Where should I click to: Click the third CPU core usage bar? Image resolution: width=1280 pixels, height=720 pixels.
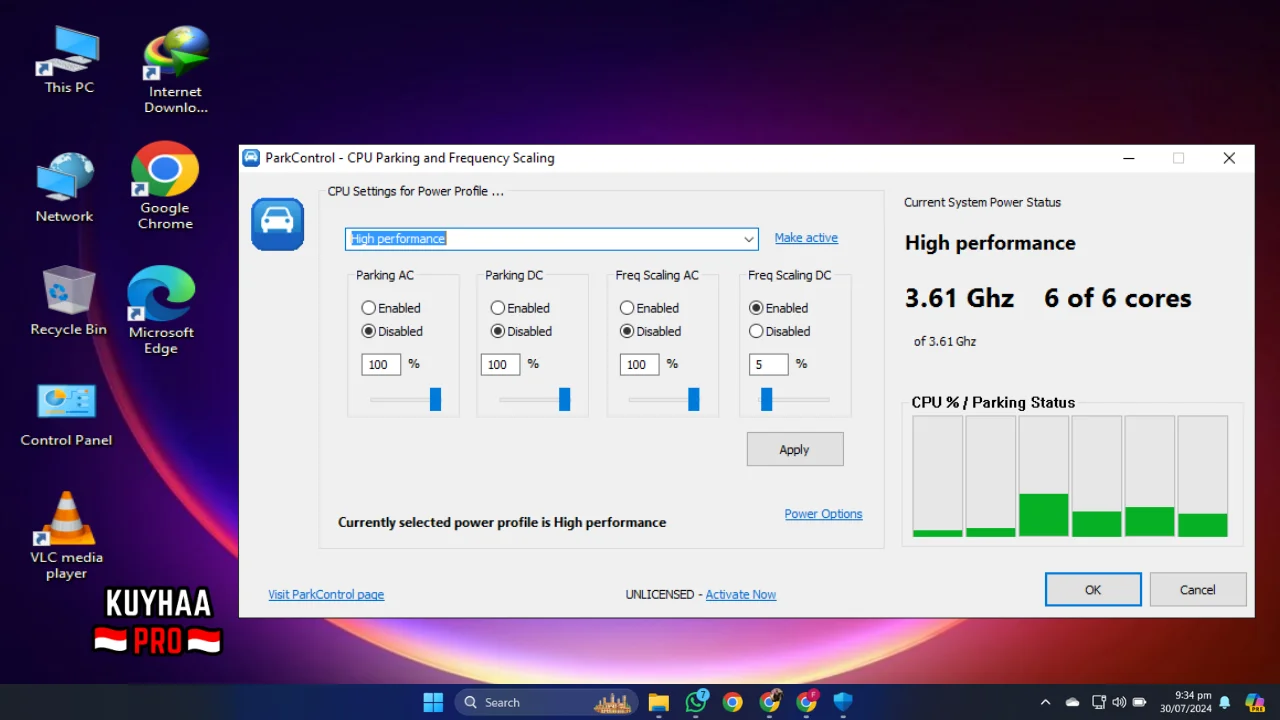[x=1044, y=477]
